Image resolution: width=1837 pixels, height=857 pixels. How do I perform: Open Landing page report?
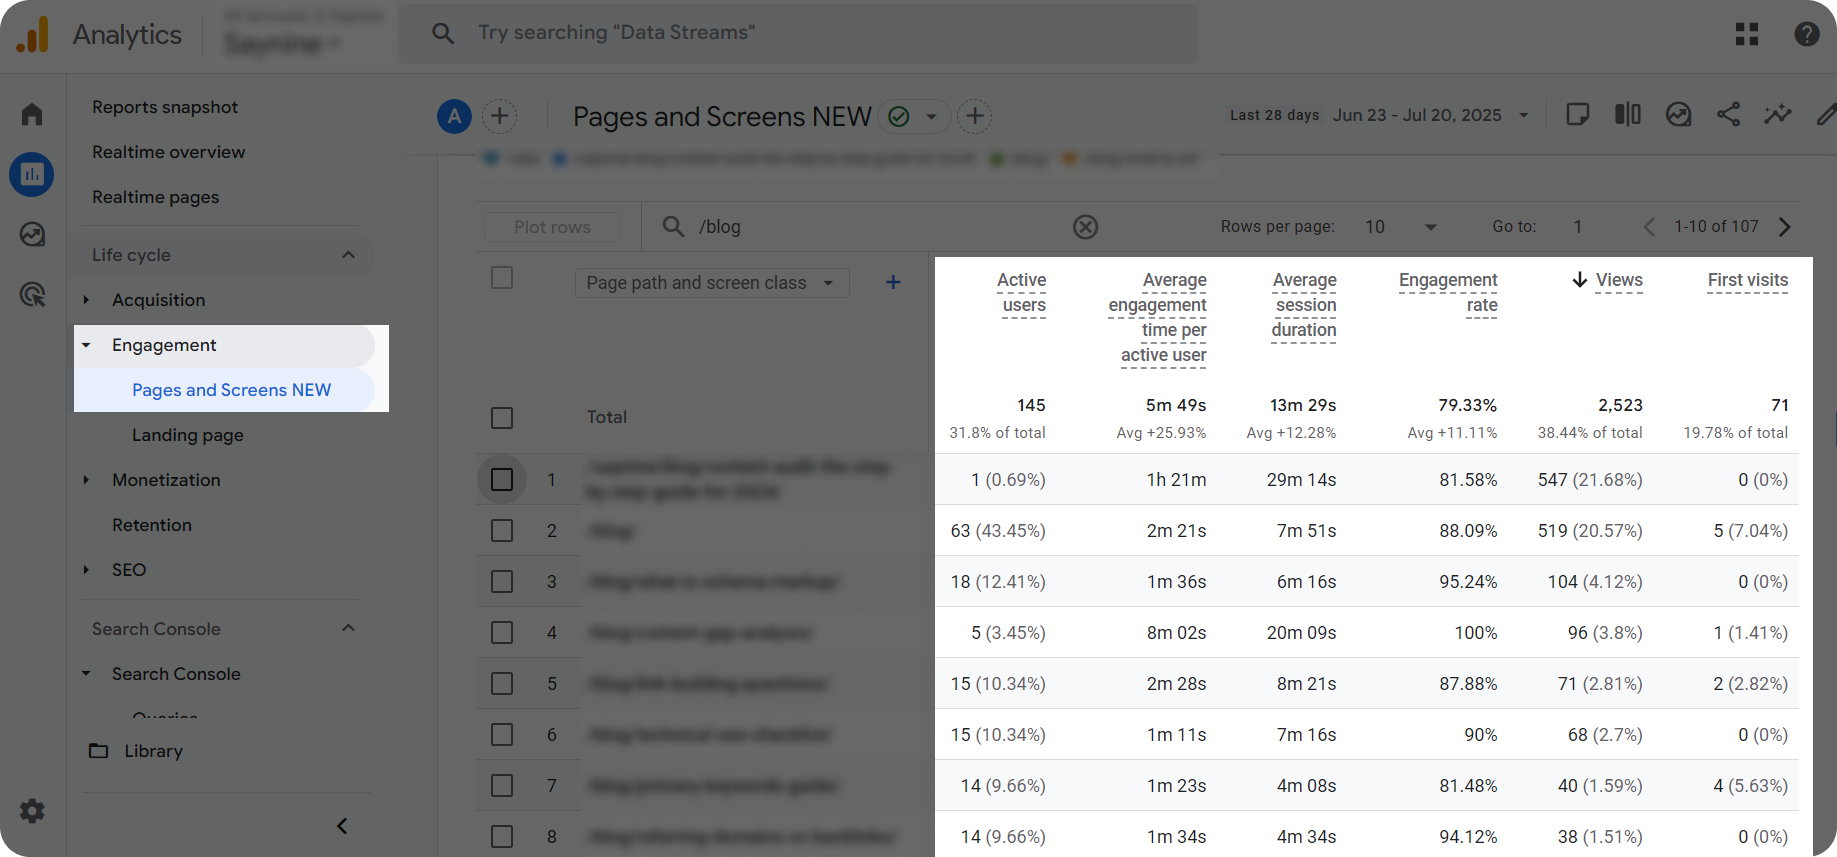[x=187, y=435]
